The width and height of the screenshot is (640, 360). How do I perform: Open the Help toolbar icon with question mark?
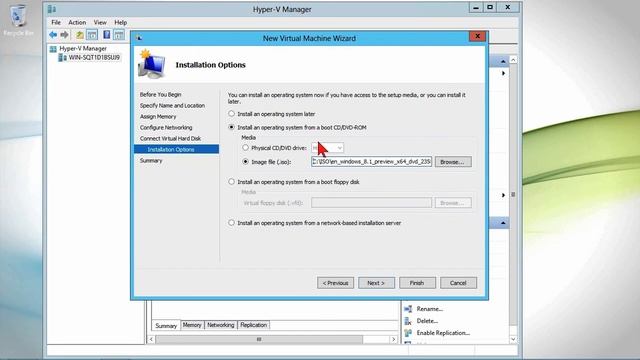107,35
